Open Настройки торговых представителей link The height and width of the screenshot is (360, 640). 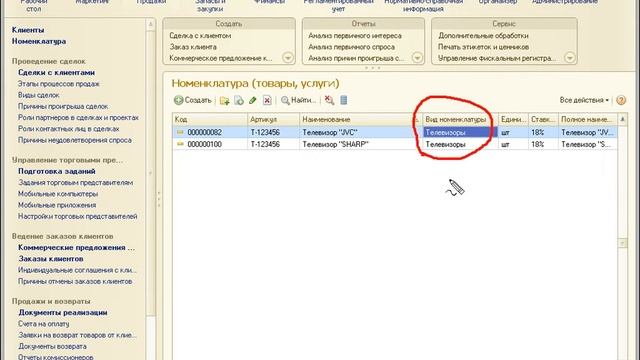78,216
